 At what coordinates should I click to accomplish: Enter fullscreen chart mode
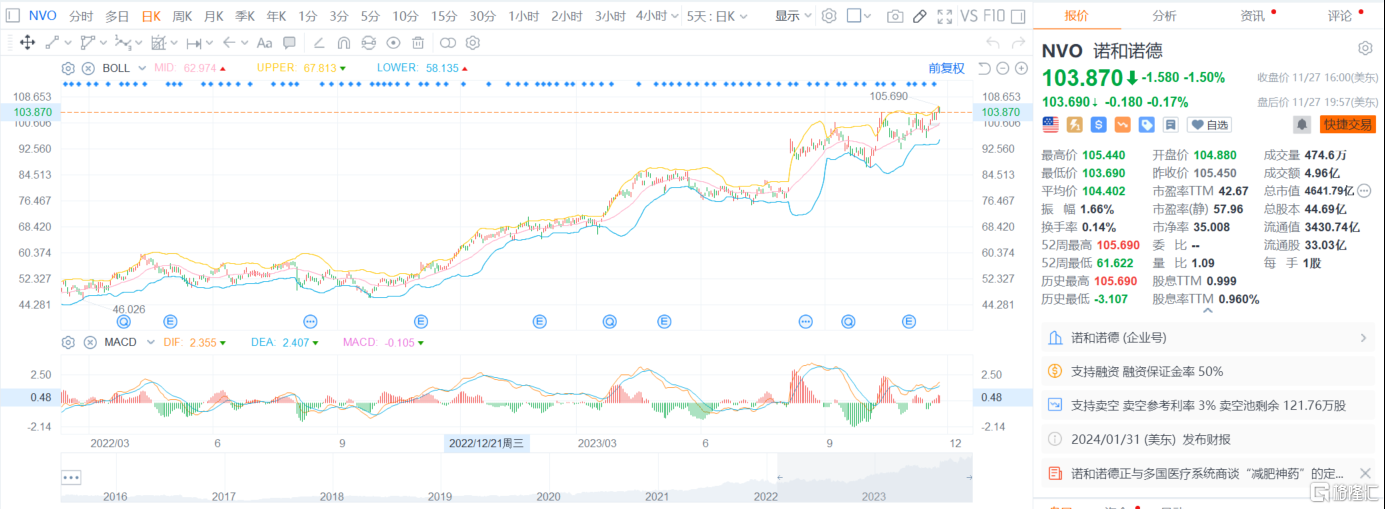(x=943, y=16)
